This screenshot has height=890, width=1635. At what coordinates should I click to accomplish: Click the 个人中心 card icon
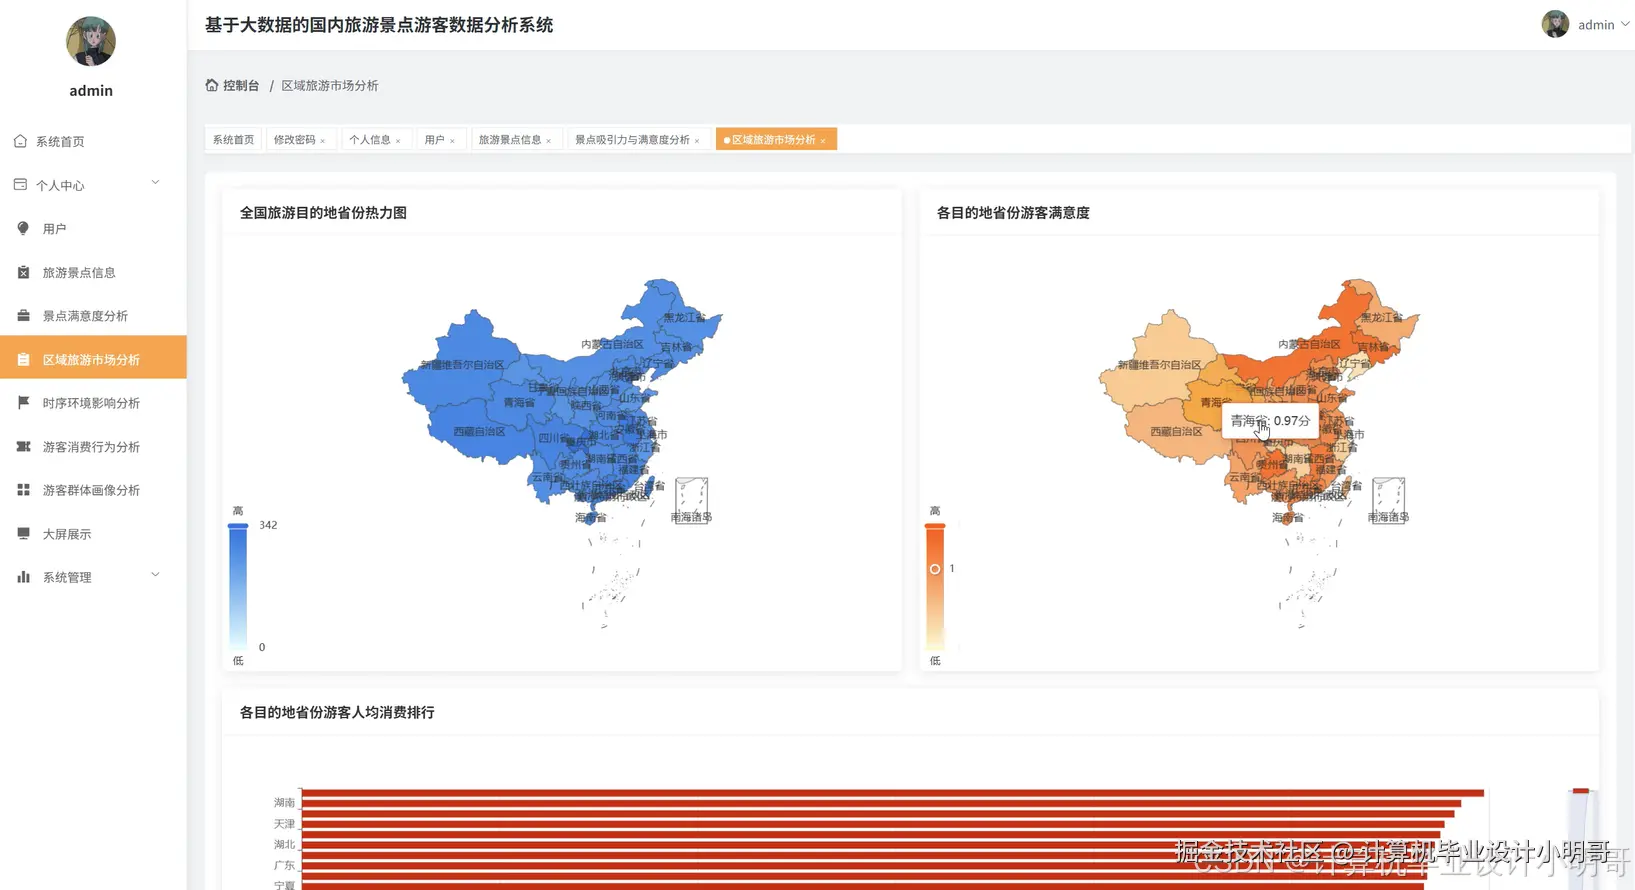[x=20, y=185]
